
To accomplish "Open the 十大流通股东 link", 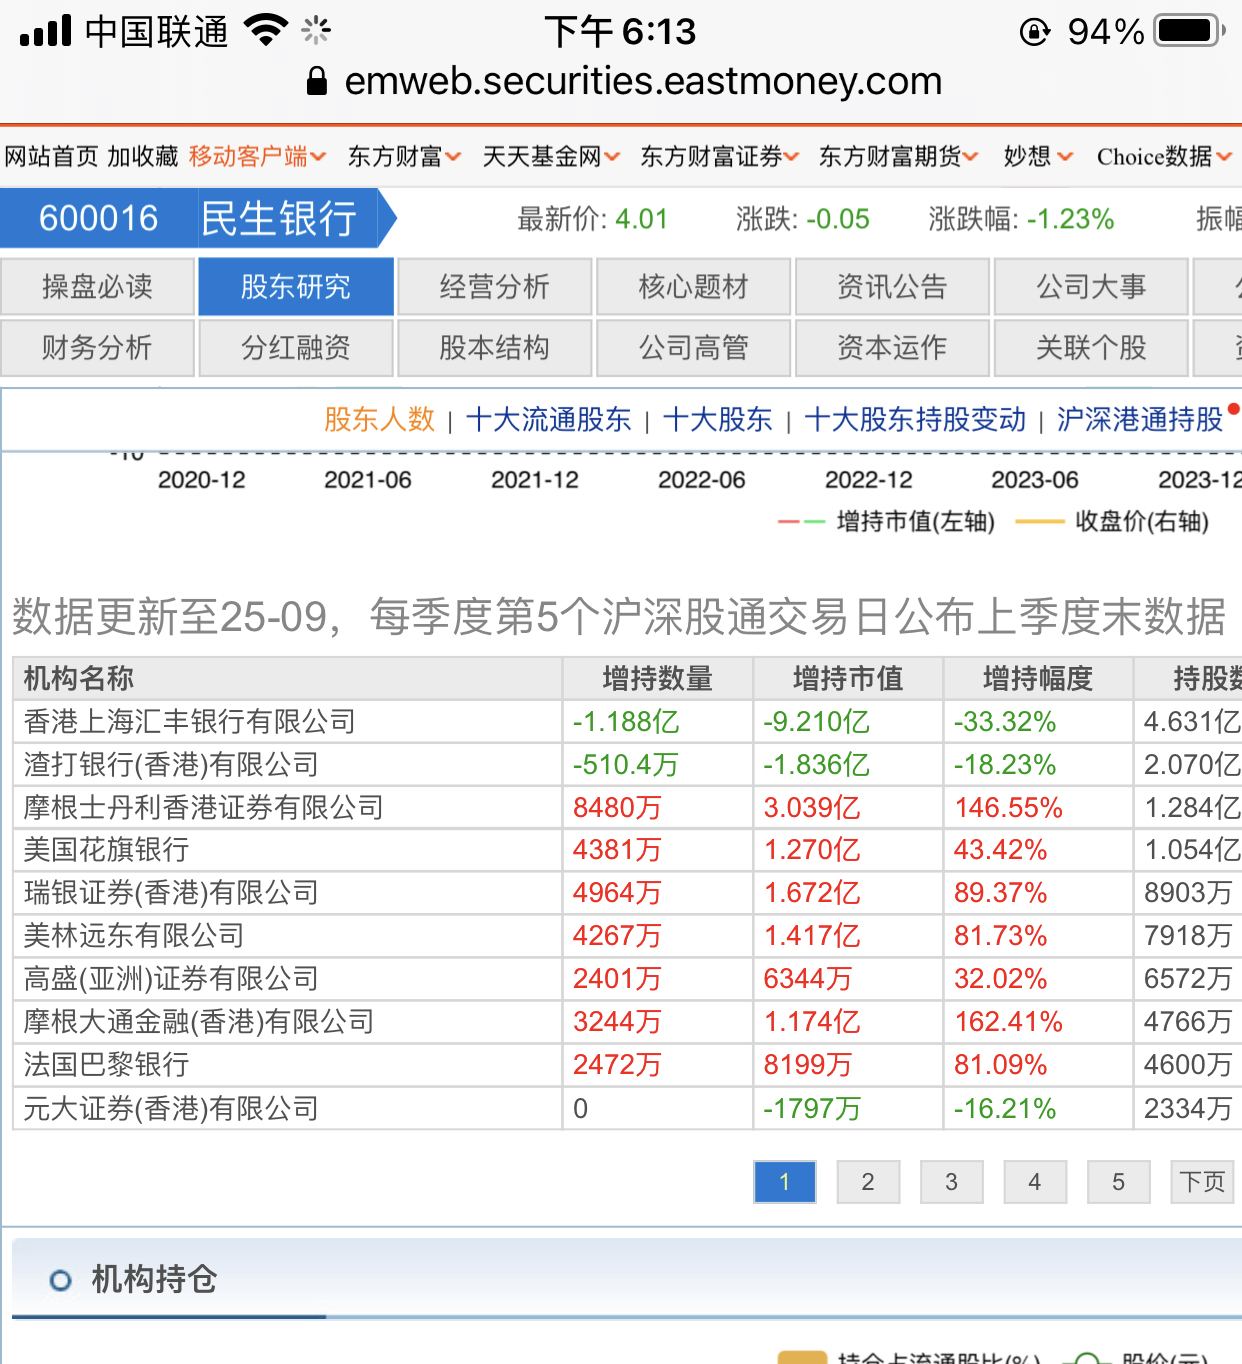I will pos(548,420).
